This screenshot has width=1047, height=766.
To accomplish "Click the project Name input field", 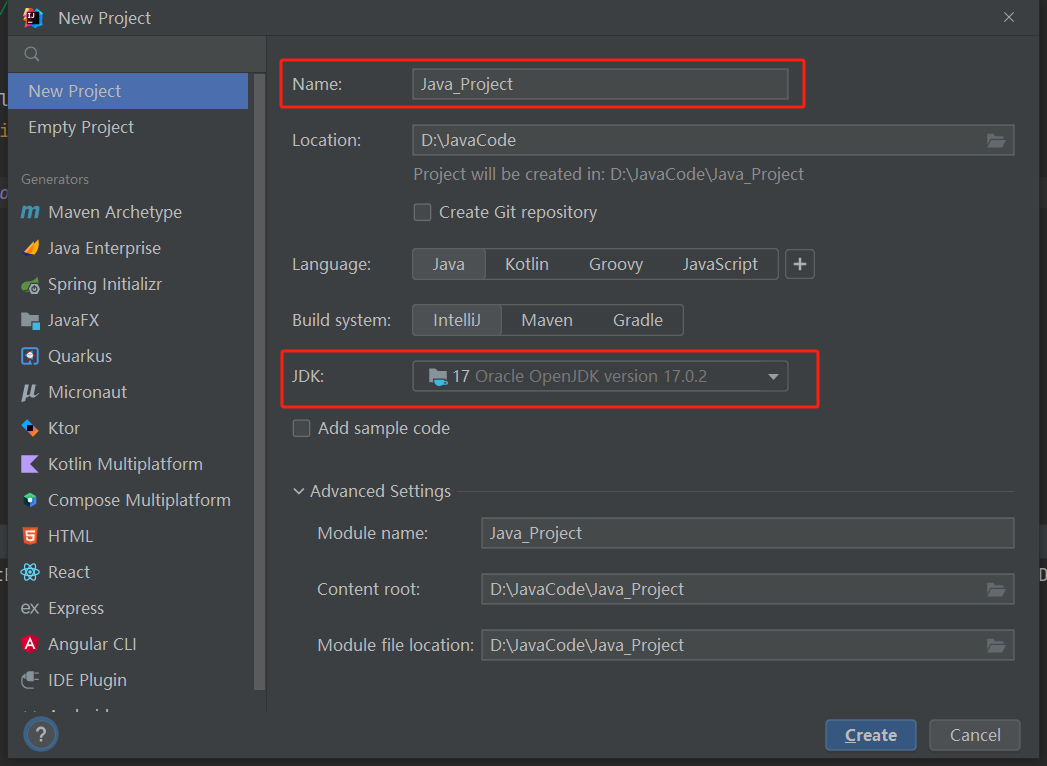I will pos(600,84).
